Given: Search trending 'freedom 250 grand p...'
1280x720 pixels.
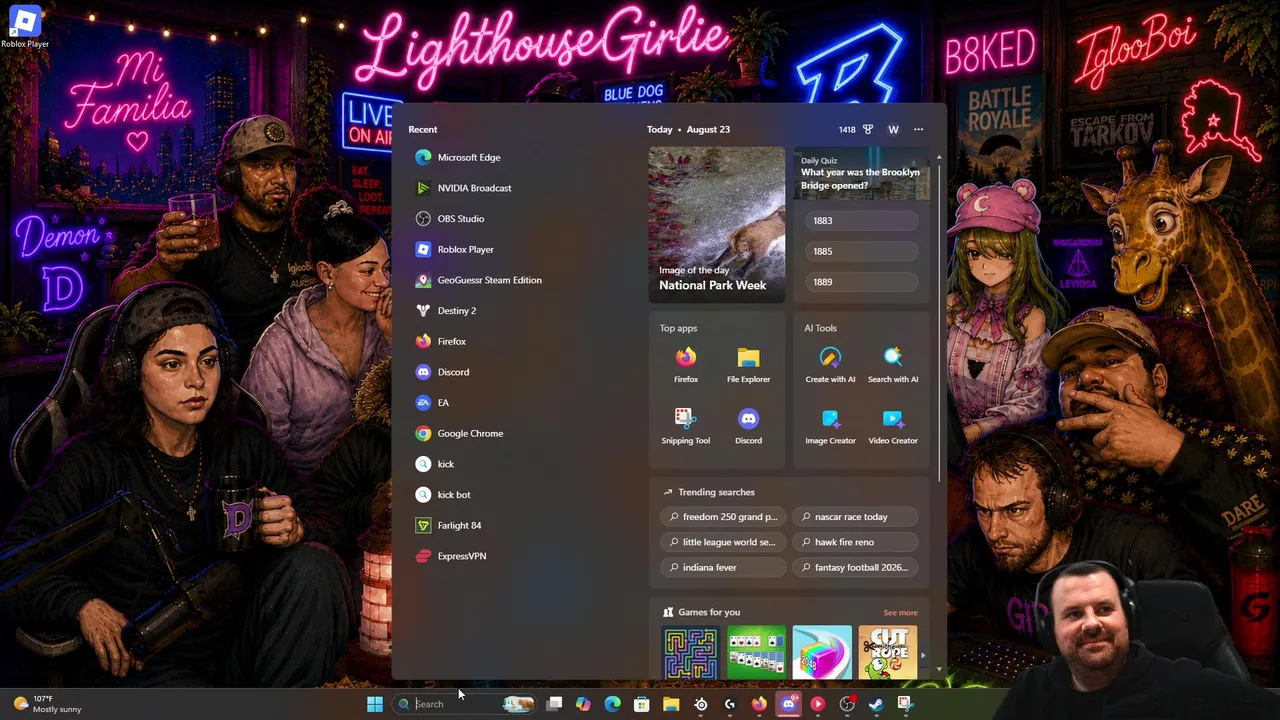Looking at the screenshot, I should [723, 517].
